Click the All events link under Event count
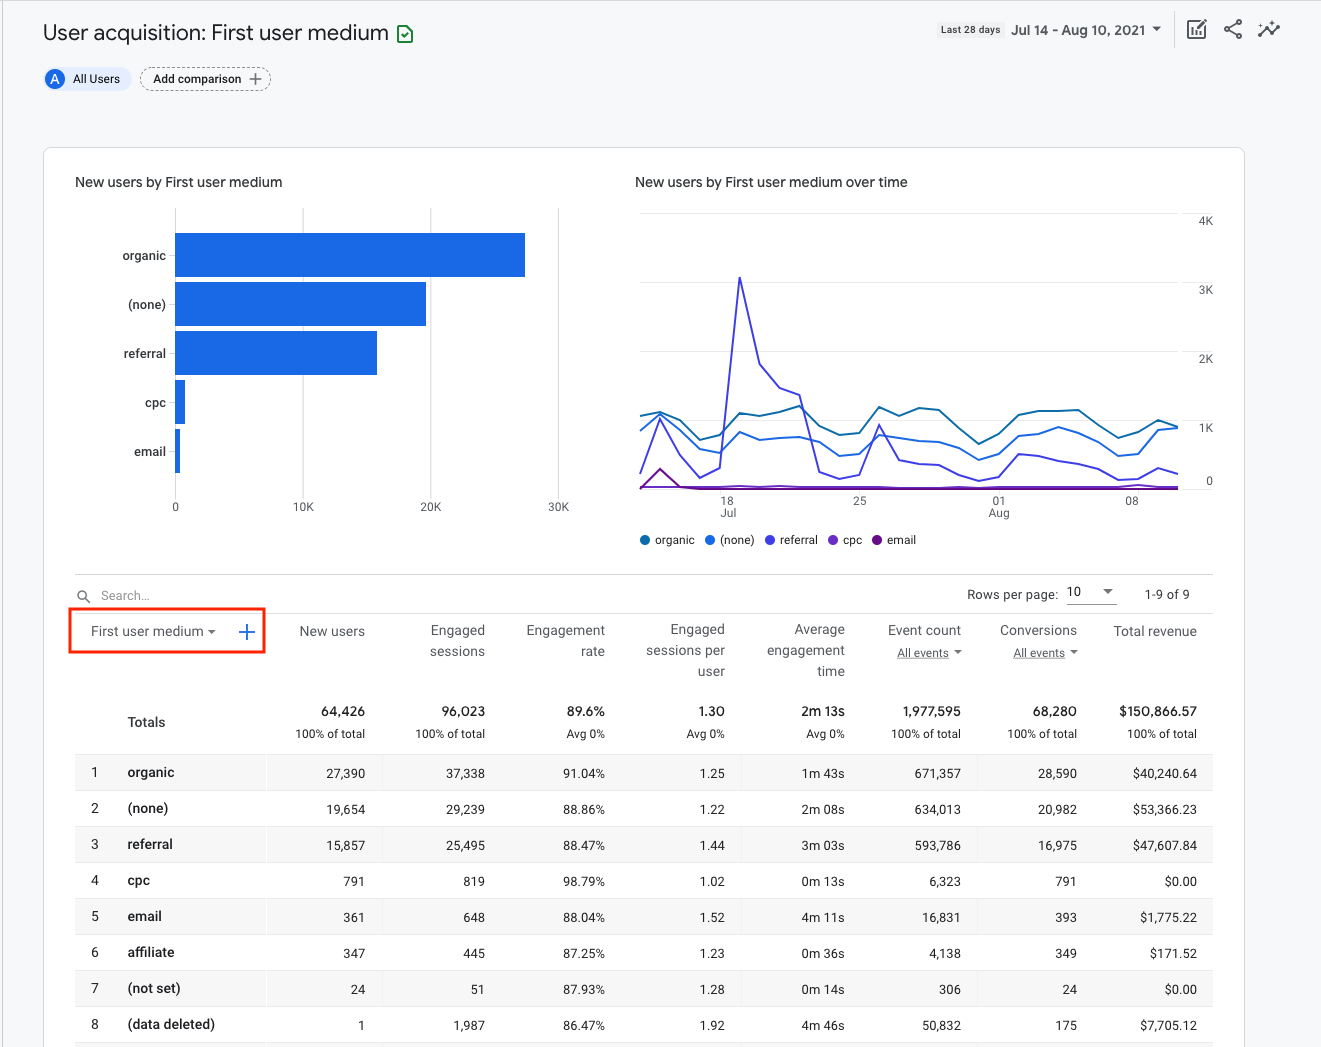 click(x=923, y=652)
